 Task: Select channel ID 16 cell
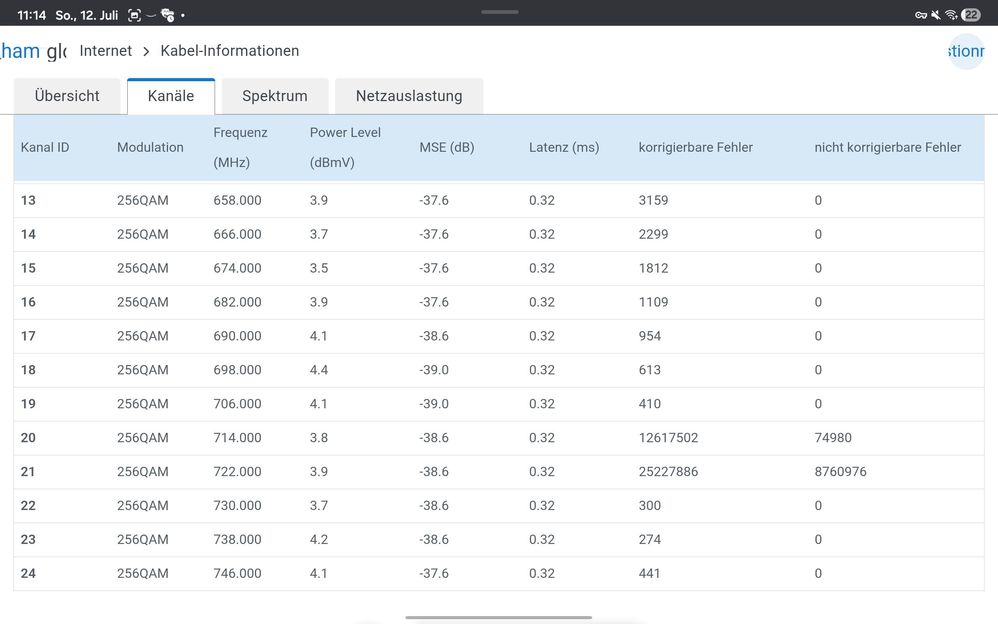click(28, 302)
